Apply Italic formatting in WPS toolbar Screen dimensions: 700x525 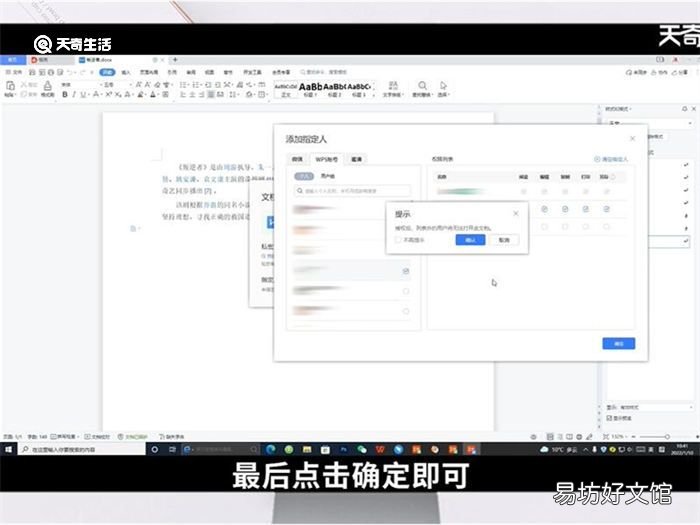(x=74, y=94)
